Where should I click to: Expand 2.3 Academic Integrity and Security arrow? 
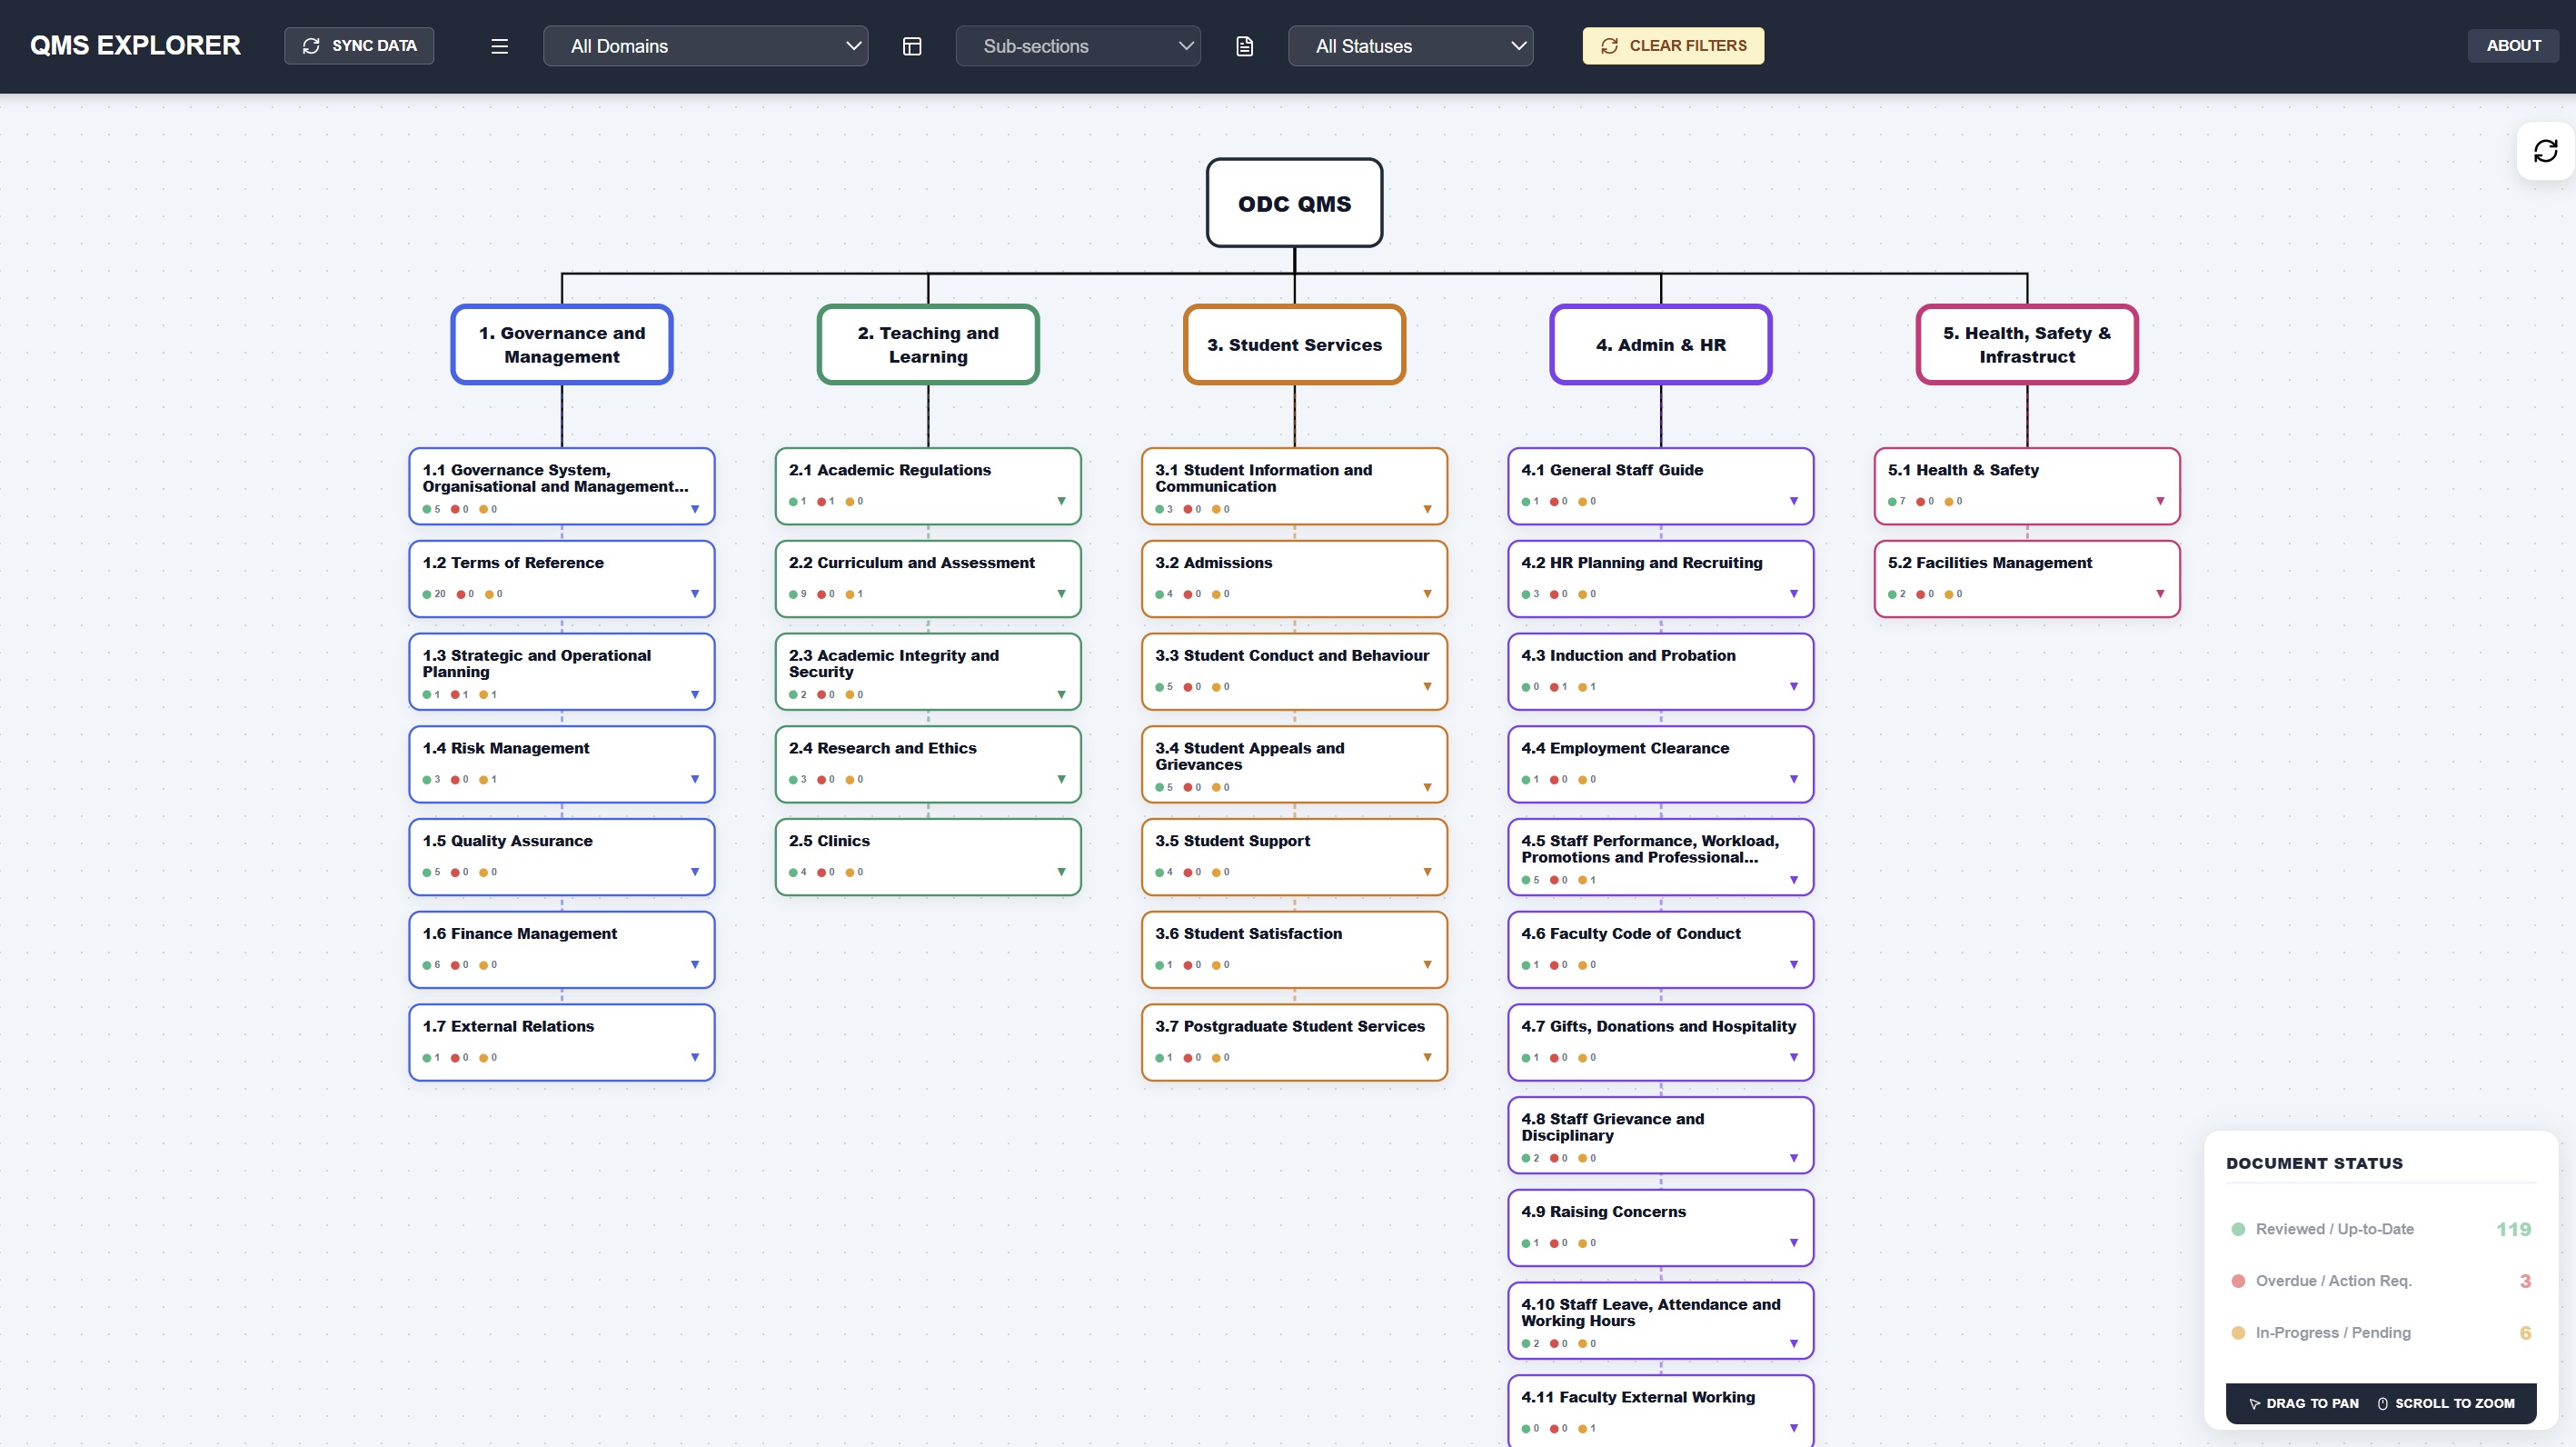pos(1061,695)
